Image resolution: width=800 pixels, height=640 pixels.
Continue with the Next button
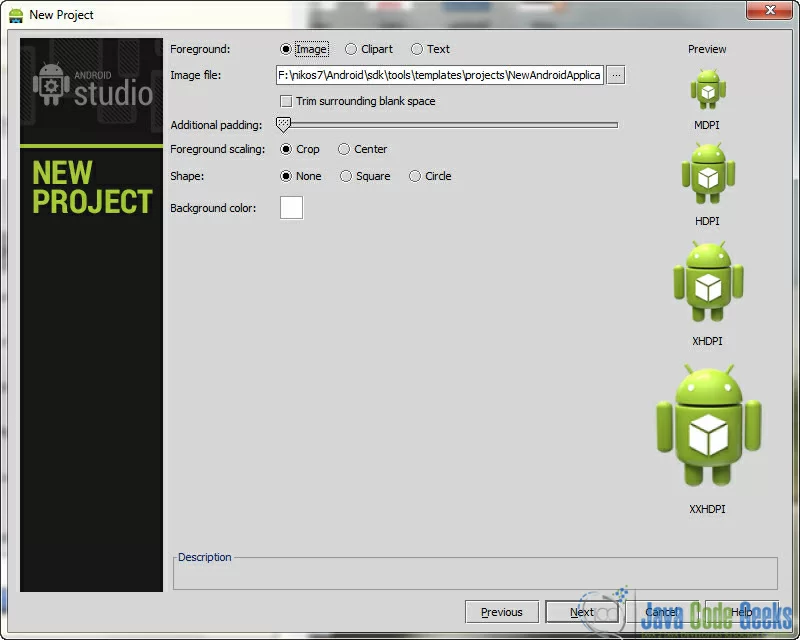pos(582,612)
